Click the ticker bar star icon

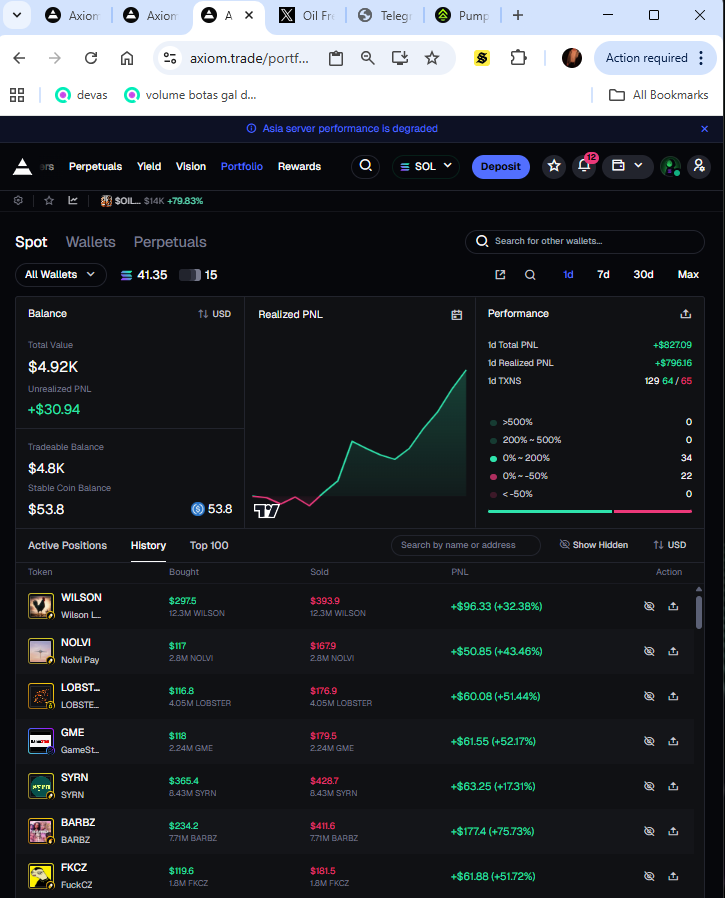point(49,200)
